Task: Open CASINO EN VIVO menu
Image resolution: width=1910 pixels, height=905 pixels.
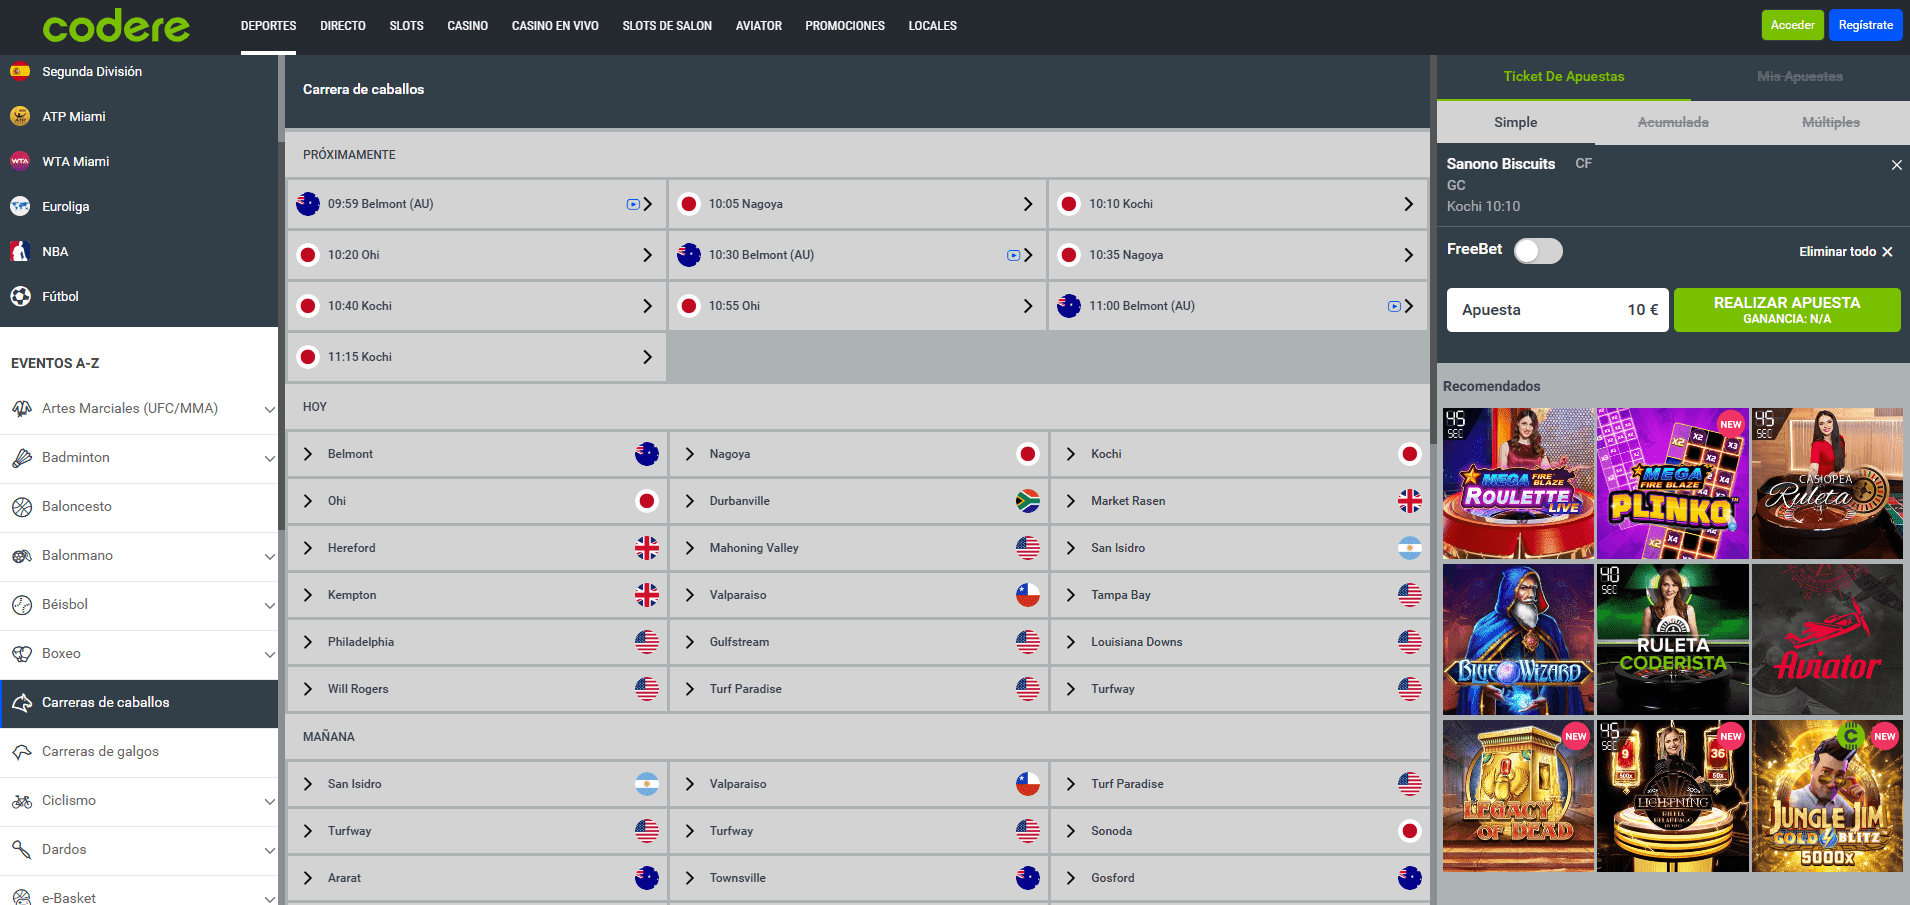Action: click(555, 26)
